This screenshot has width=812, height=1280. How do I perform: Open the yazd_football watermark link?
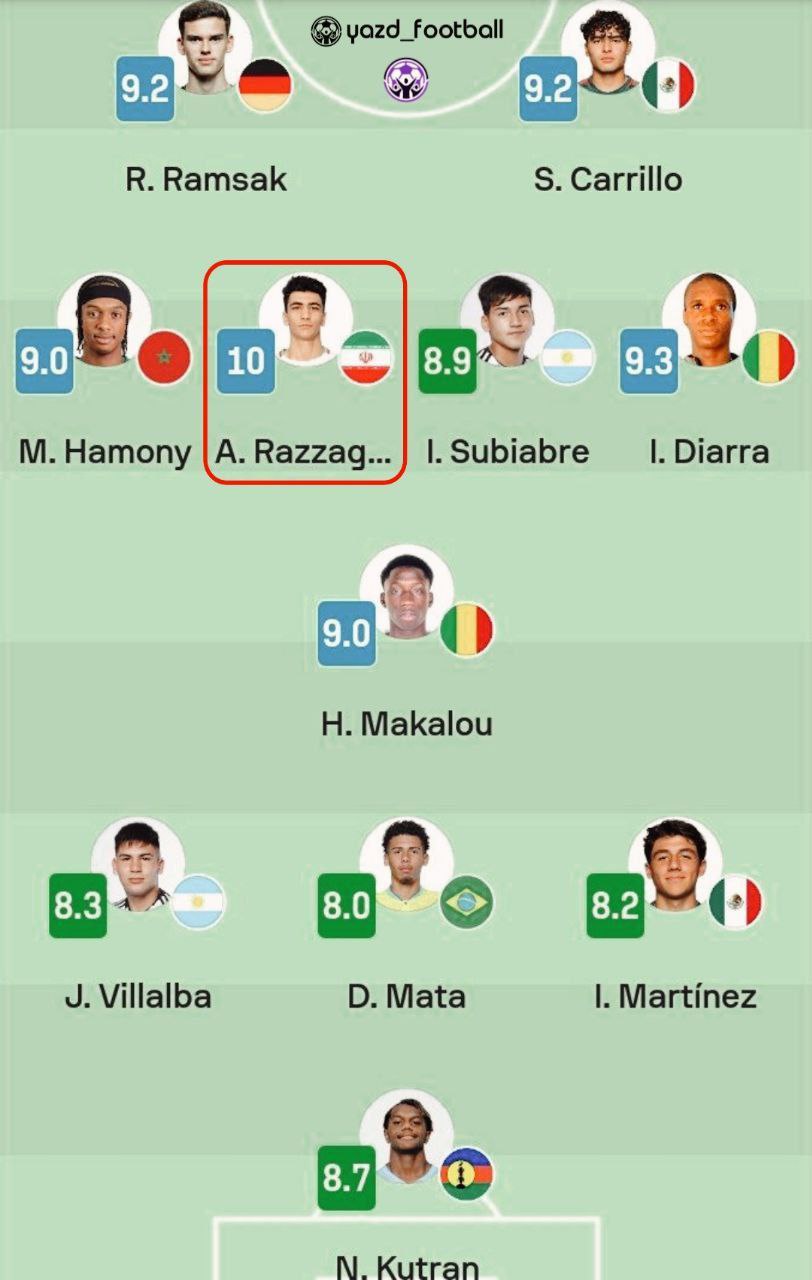click(x=407, y=31)
